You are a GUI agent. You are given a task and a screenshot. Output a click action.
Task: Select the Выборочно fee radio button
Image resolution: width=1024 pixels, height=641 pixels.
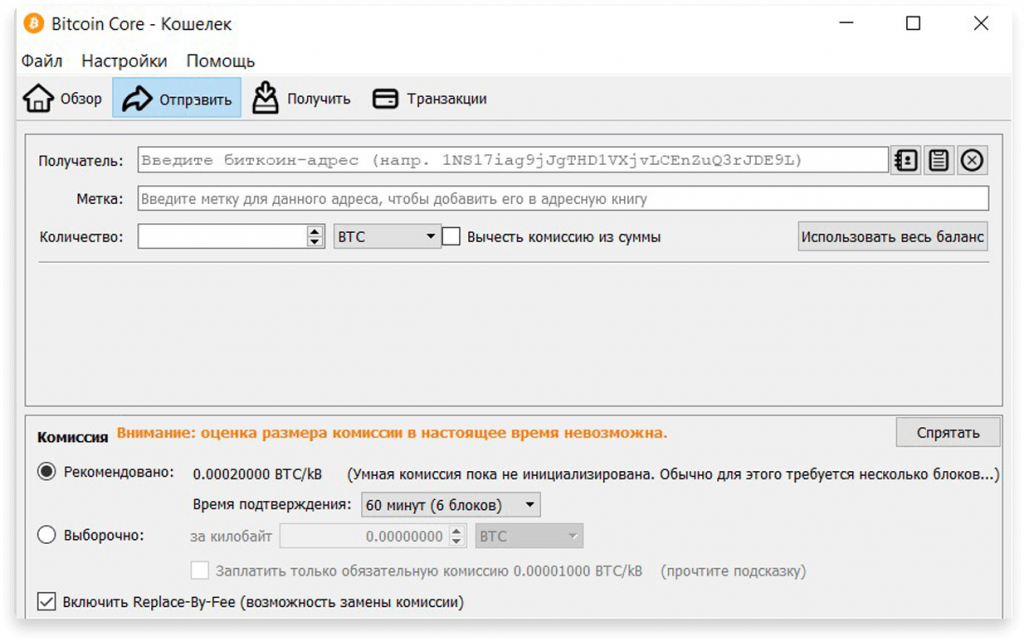tap(46, 535)
